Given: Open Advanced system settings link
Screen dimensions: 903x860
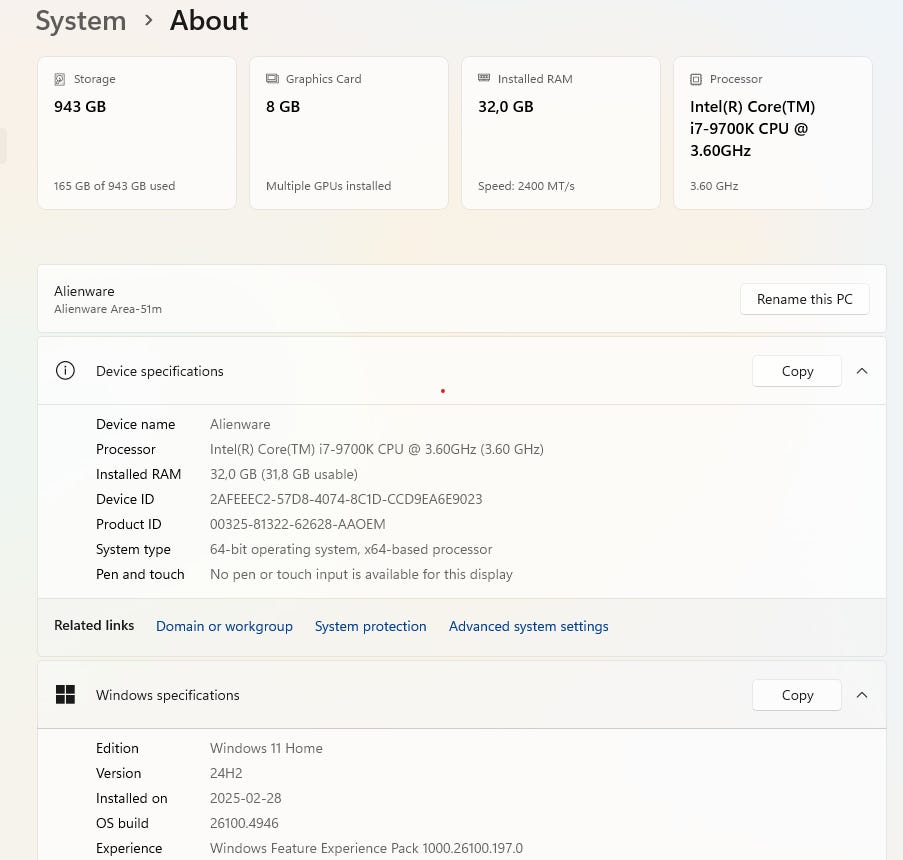Looking at the screenshot, I should 528,626.
